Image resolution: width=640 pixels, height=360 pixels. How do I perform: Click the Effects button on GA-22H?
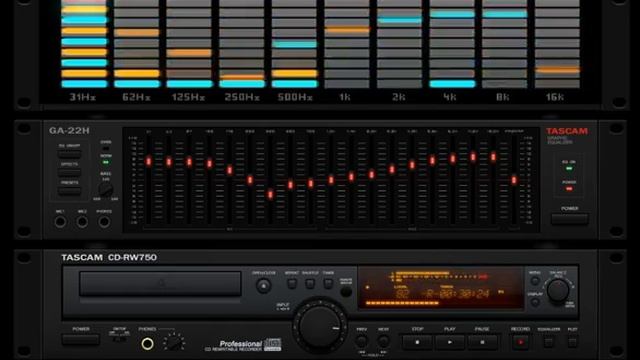[x=69, y=172]
